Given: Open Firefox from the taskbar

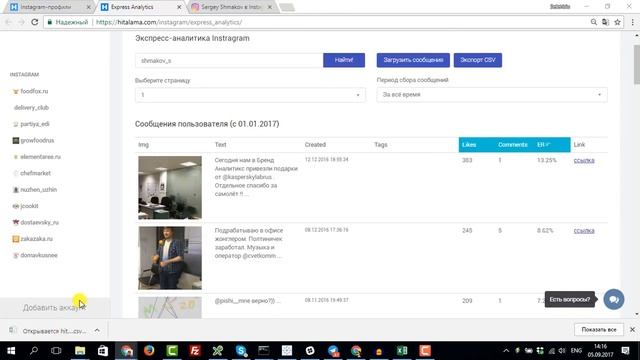Looking at the screenshot, I should 149,351.
